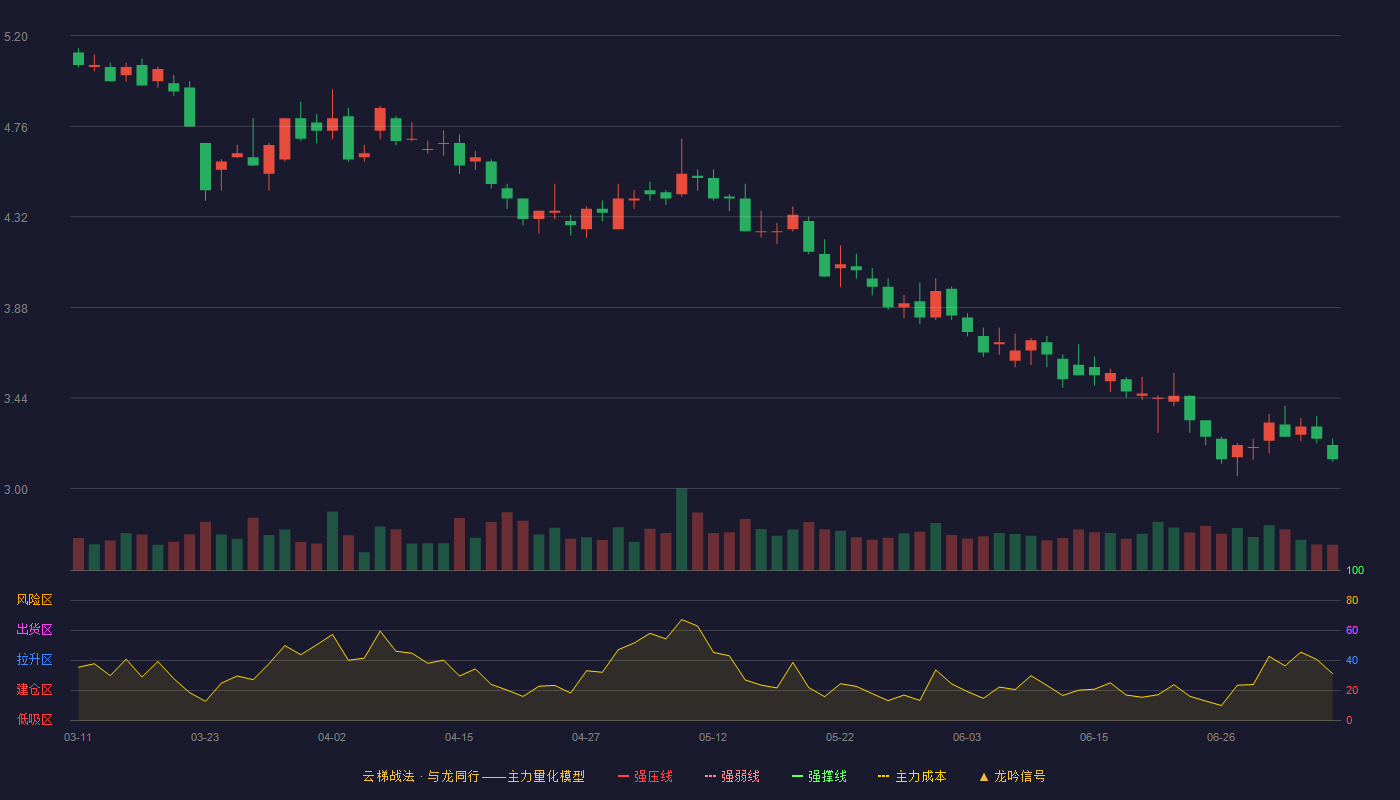Click the 05-22 date label
The image size is (1400, 800).
840,737
